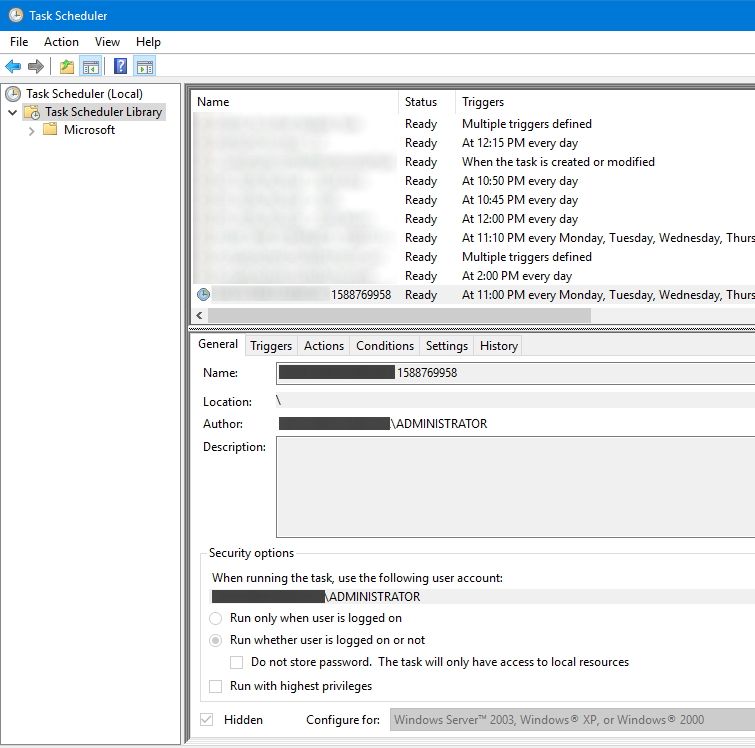Select Task Scheduler (Local) in the tree

(x=84, y=93)
